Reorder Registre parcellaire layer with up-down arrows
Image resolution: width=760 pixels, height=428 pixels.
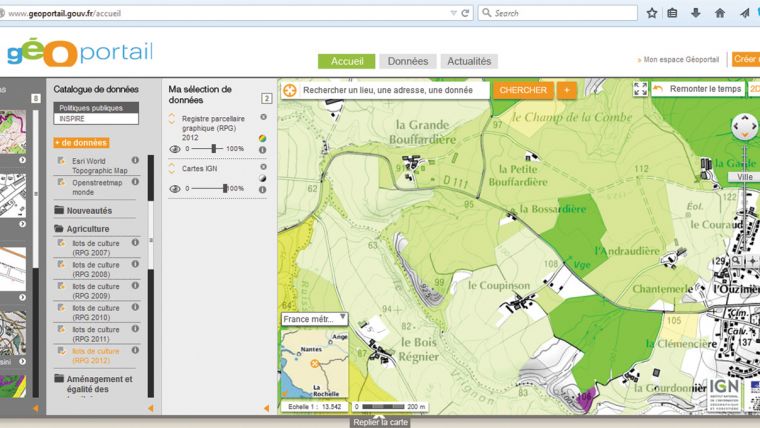[172, 118]
